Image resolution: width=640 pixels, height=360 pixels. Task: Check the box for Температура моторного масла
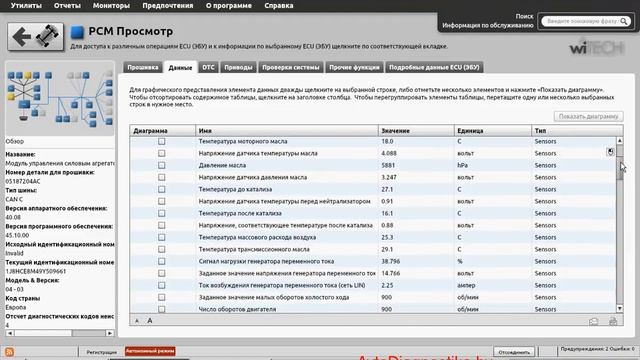pos(162,141)
